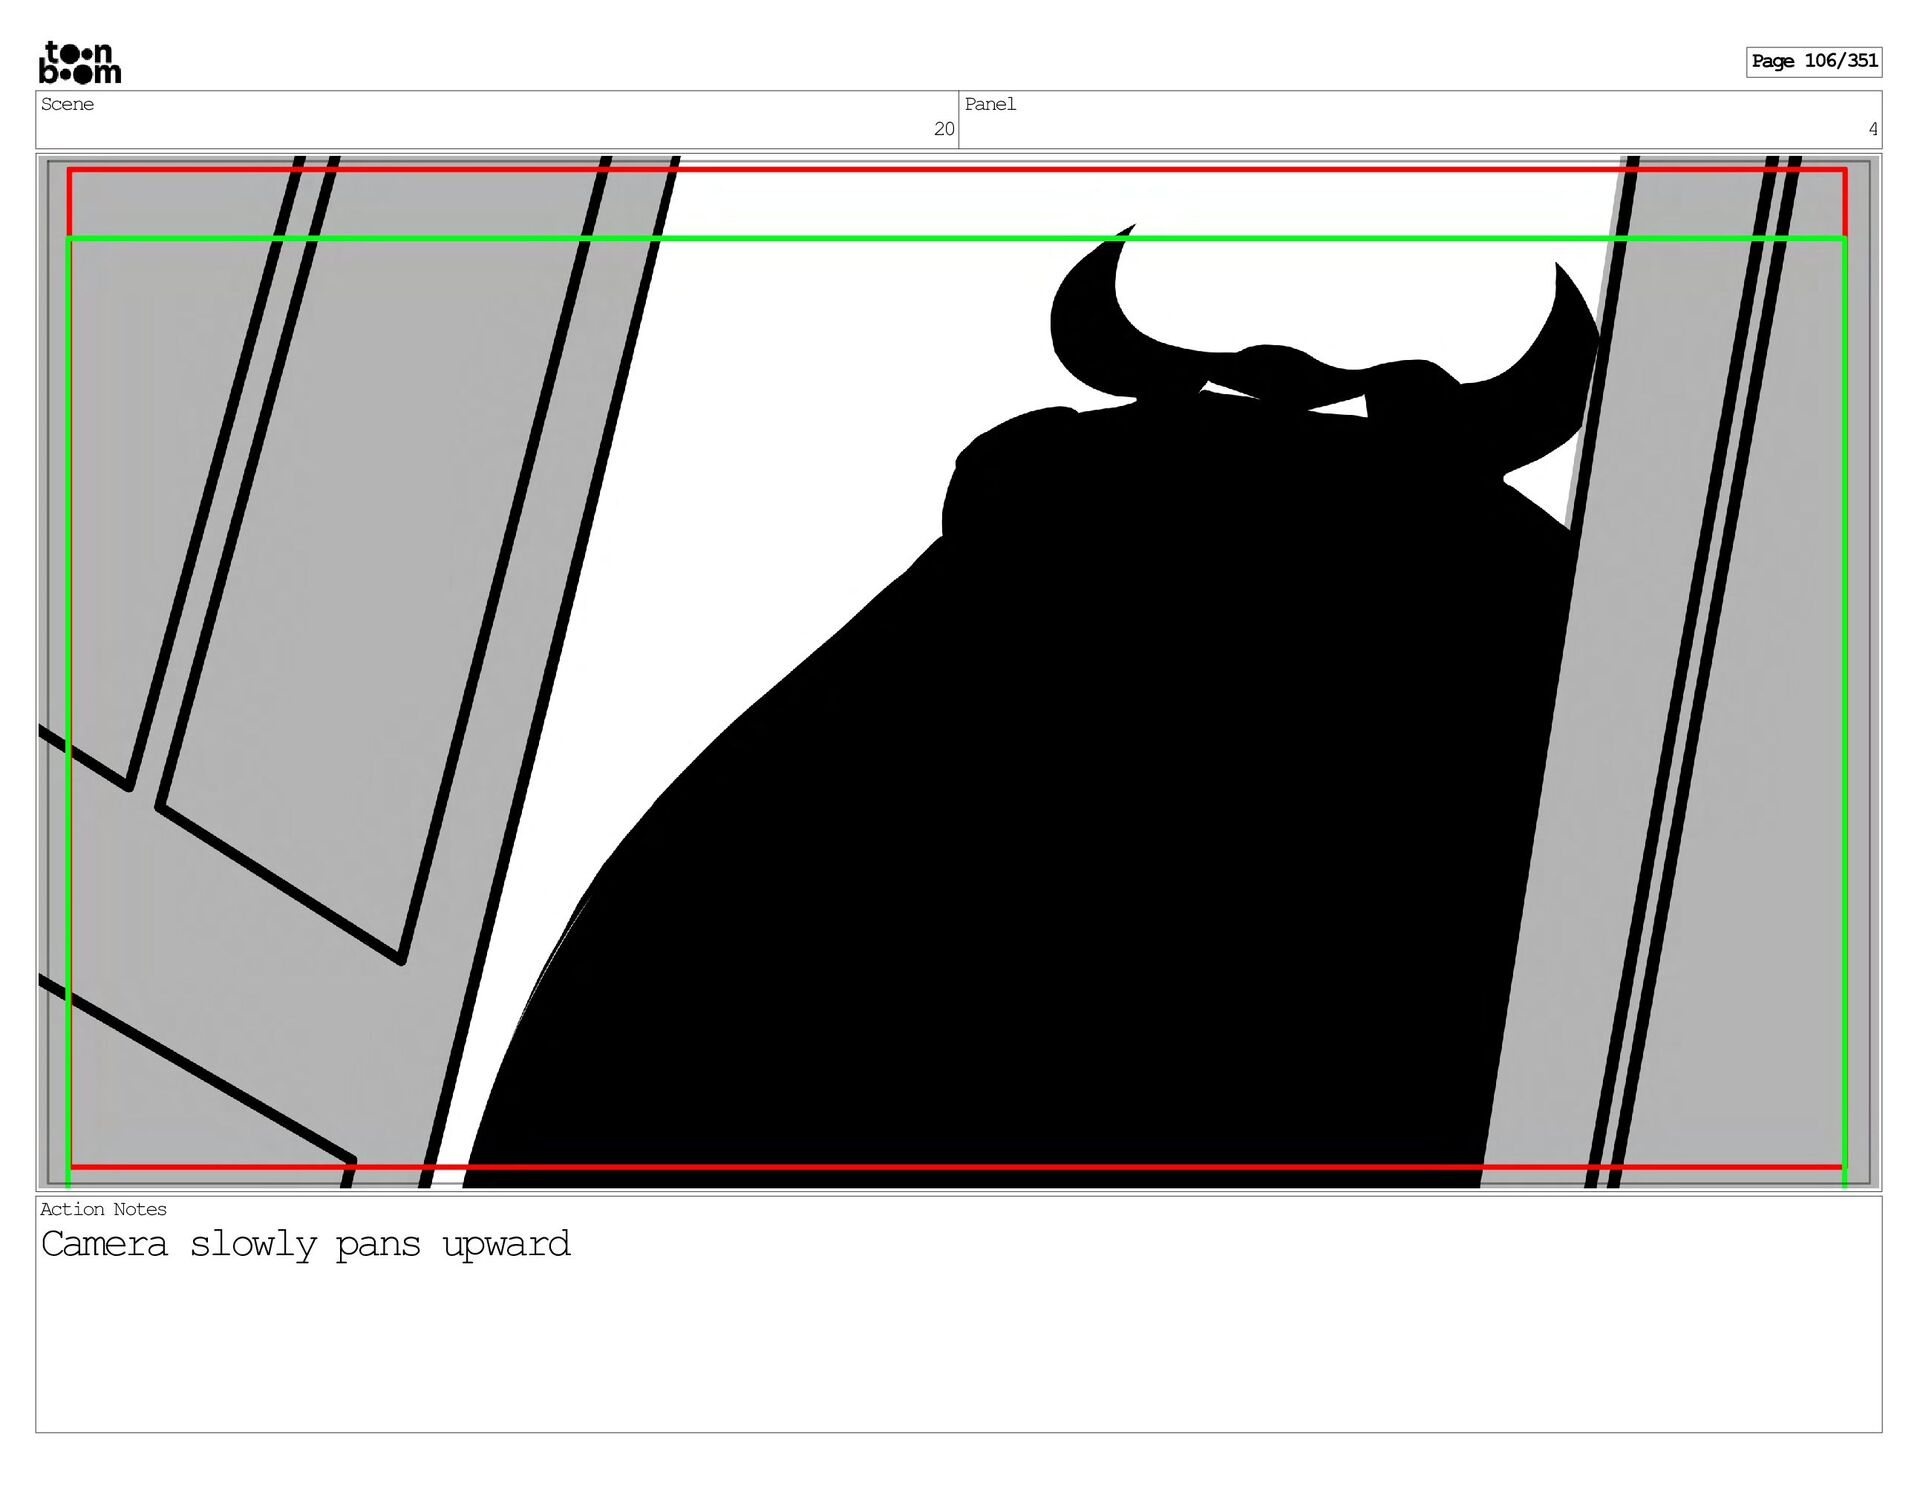
Task: Click the Action Notes label
Action: click(103, 1209)
